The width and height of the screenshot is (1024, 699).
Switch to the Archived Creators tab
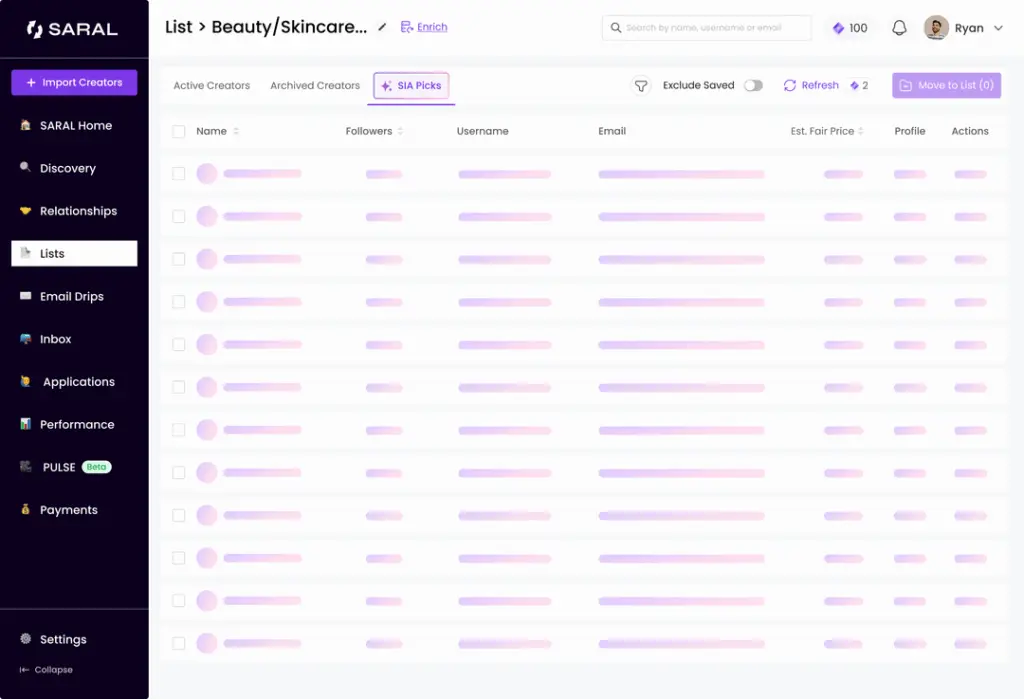tap(314, 86)
